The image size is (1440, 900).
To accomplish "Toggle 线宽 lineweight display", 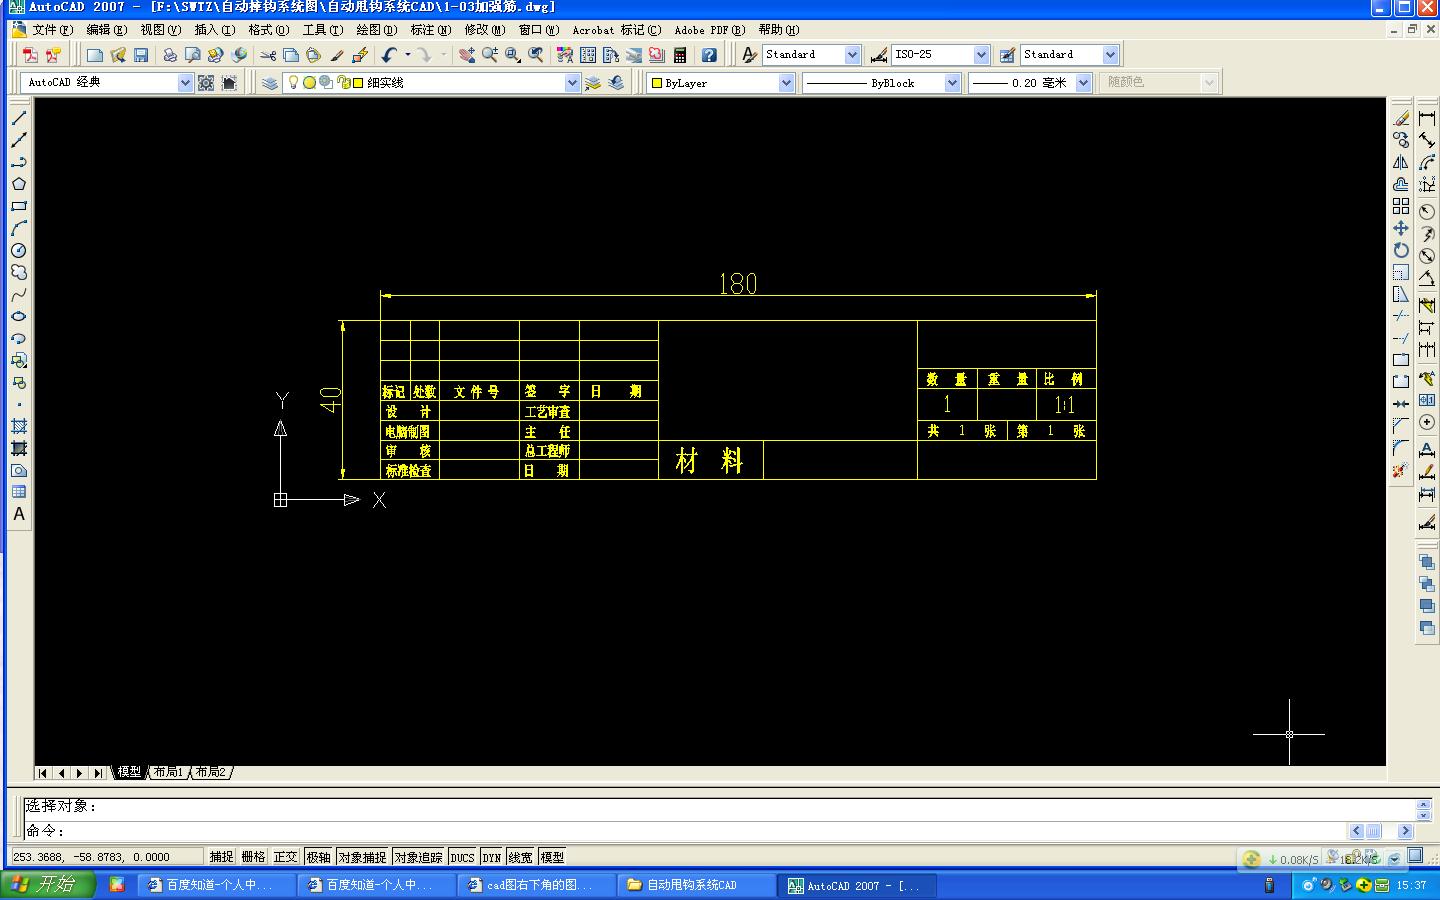I will [521, 857].
